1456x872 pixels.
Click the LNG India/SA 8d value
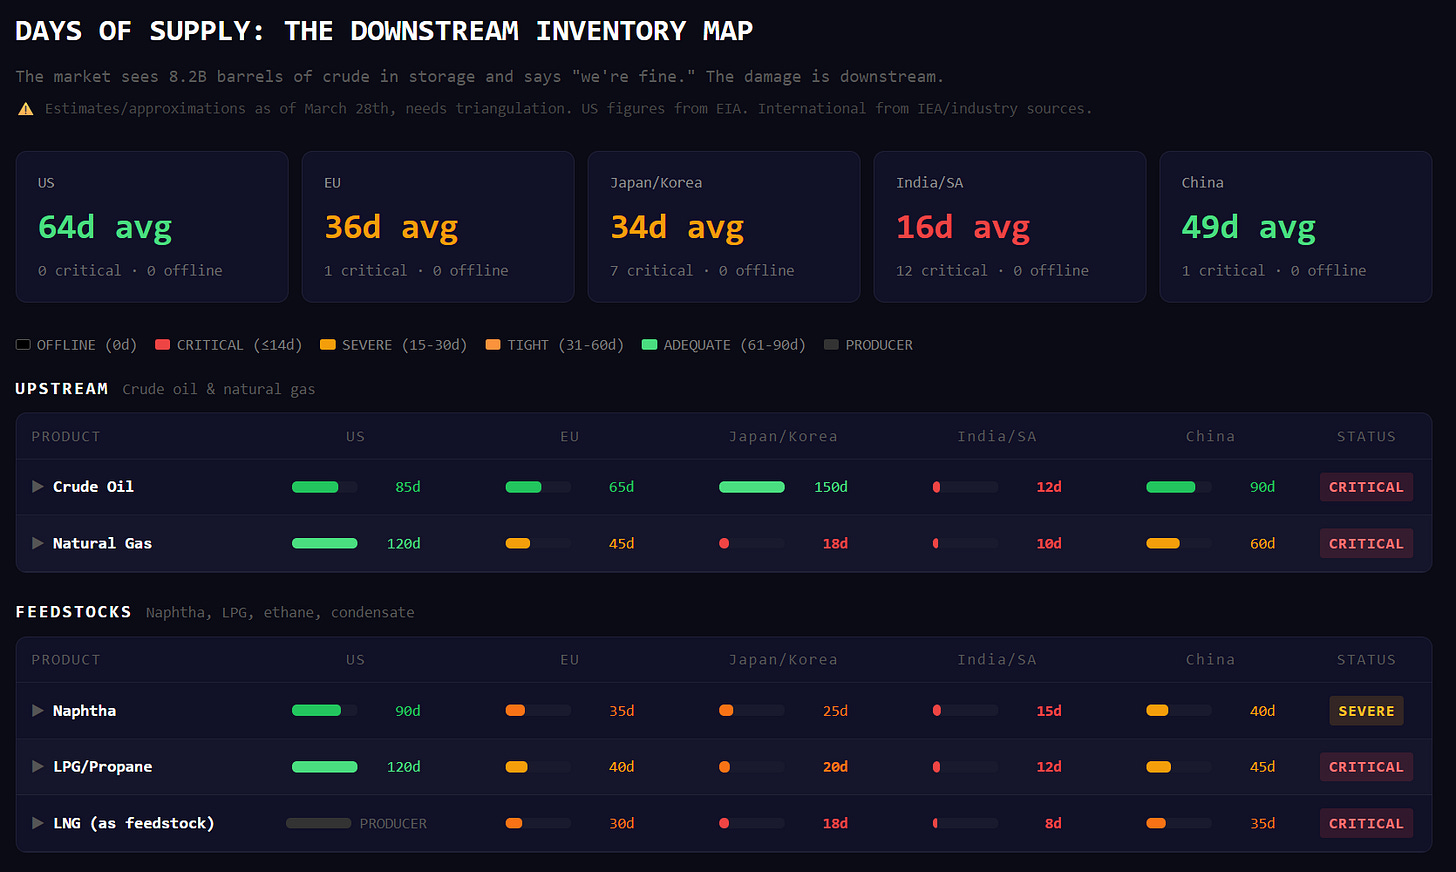[x=1053, y=823]
